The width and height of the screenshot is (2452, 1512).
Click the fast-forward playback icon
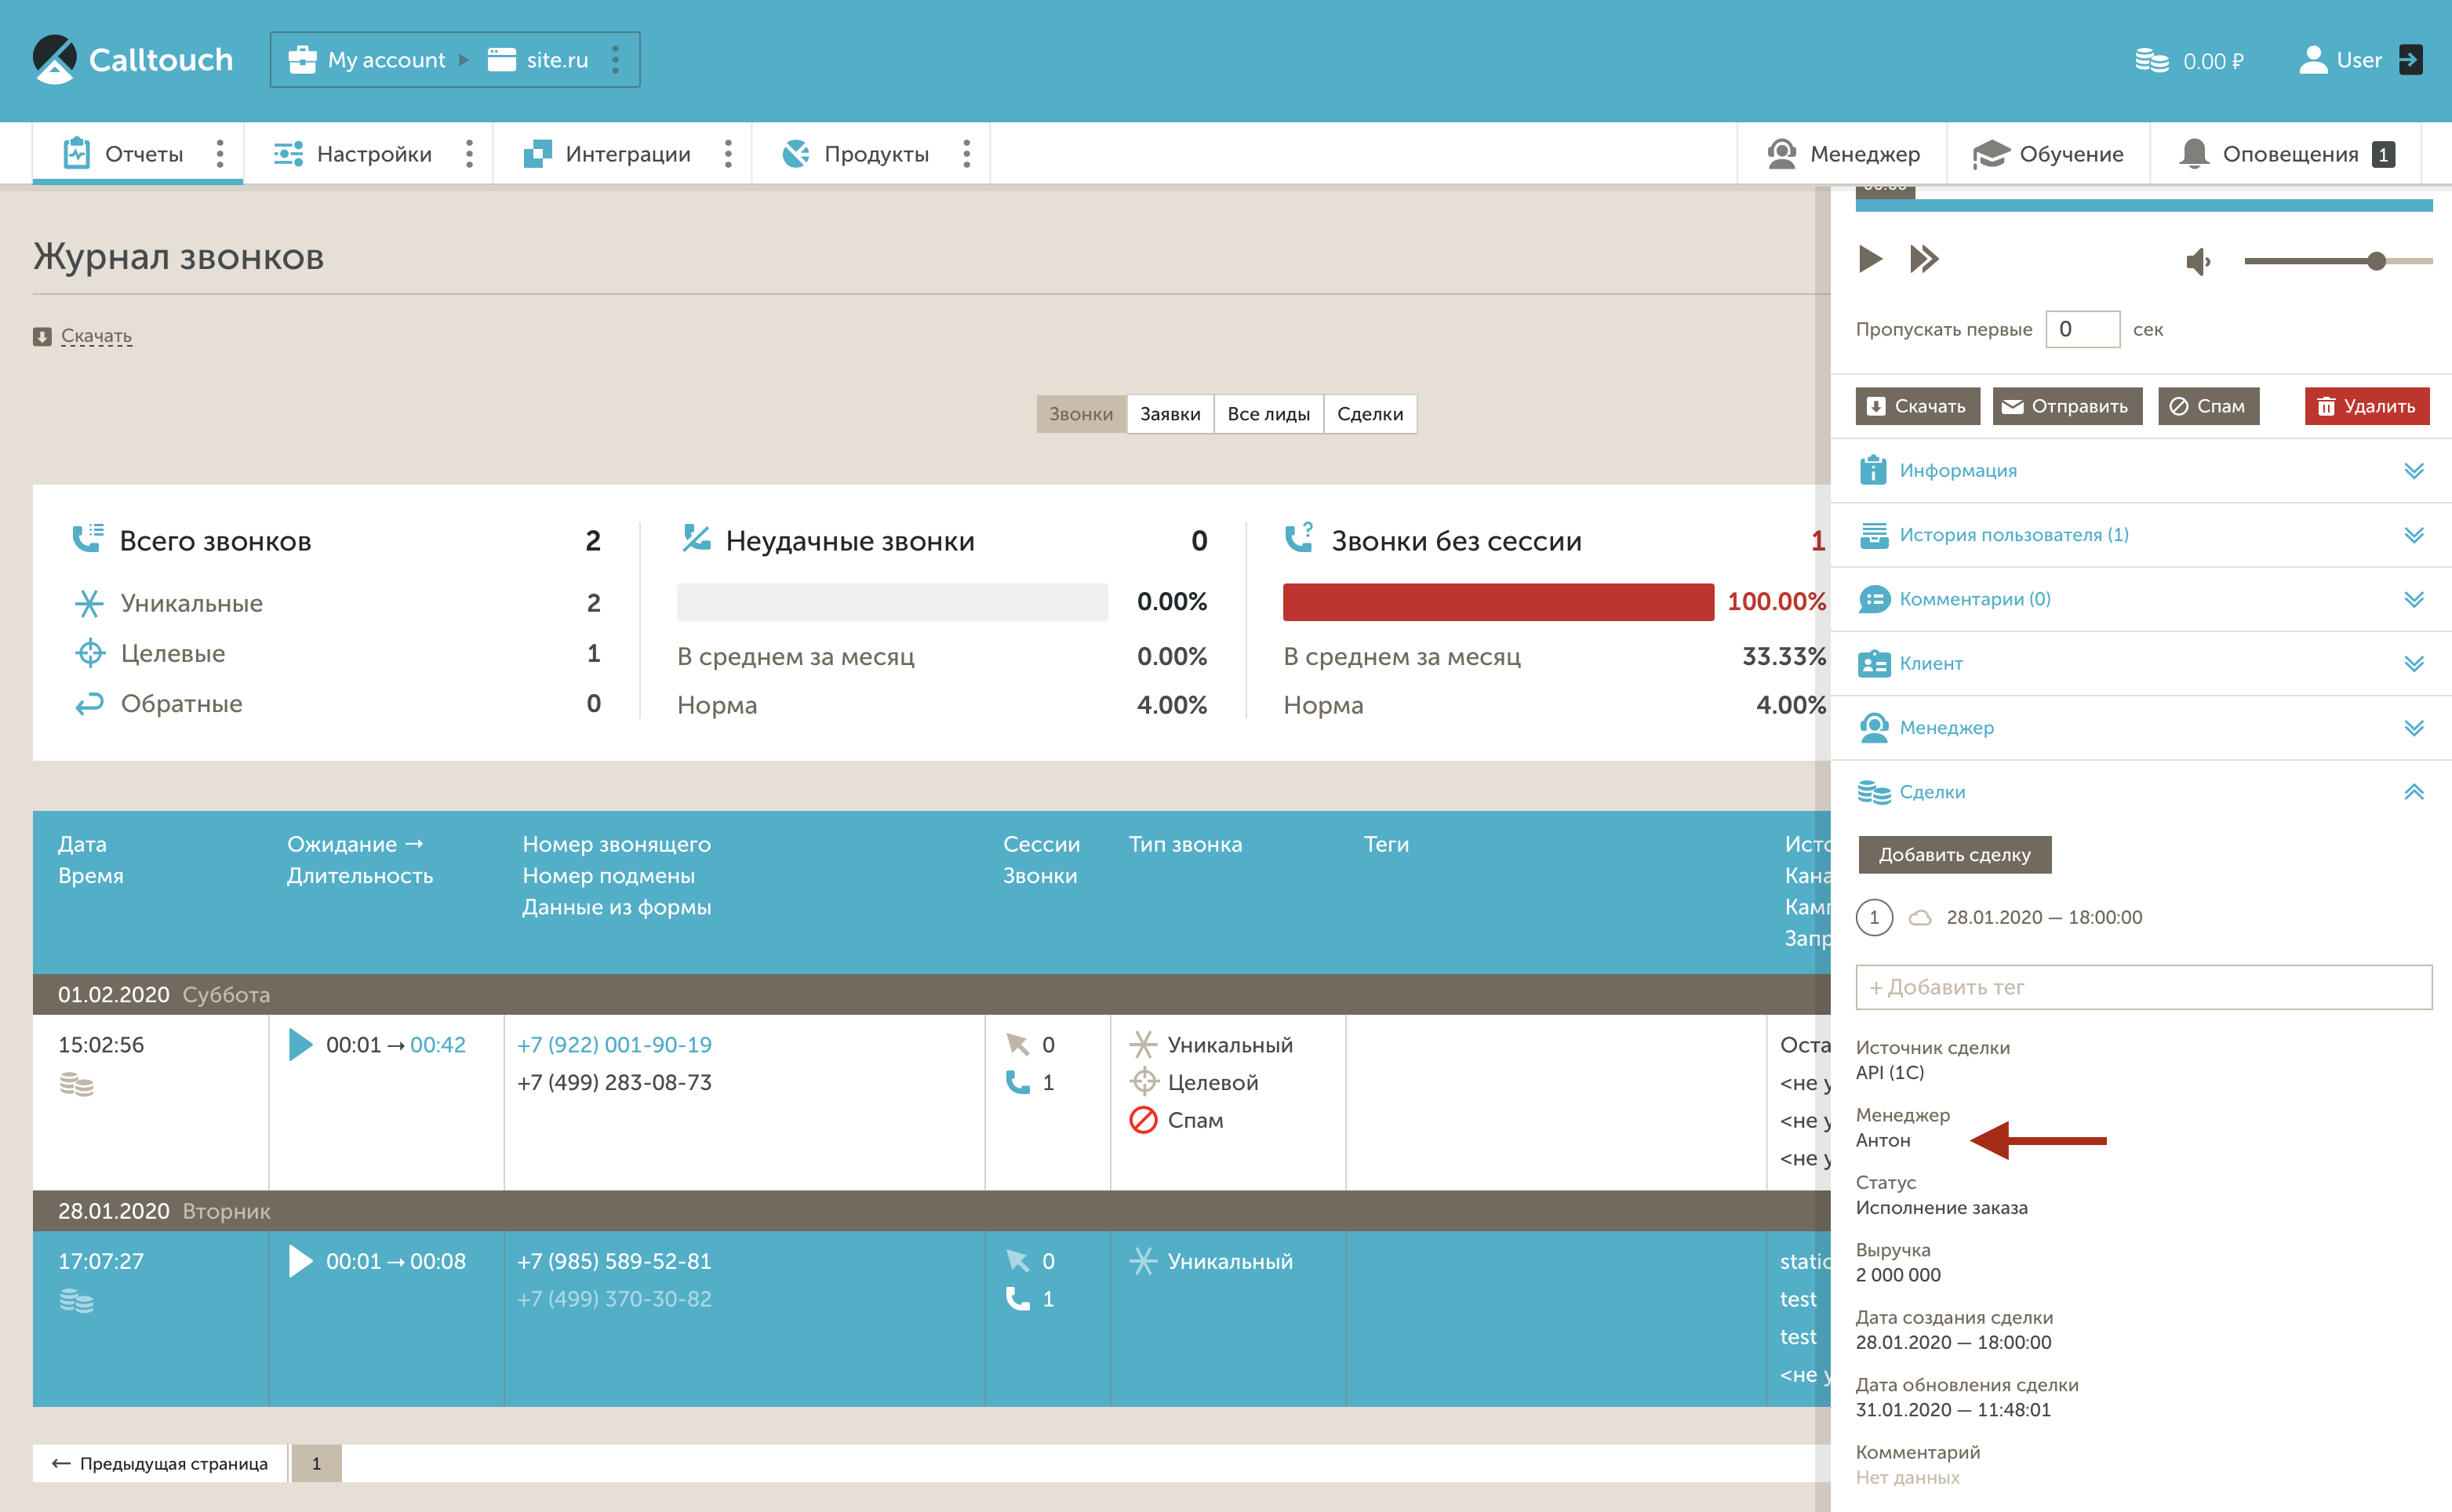pyautogui.click(x=1923, y=259)
